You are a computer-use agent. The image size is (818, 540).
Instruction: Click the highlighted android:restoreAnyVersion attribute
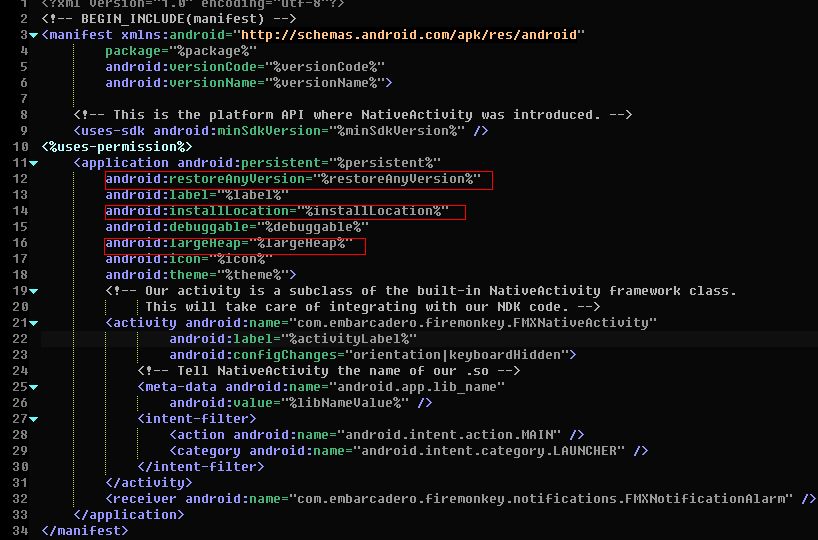298,179
